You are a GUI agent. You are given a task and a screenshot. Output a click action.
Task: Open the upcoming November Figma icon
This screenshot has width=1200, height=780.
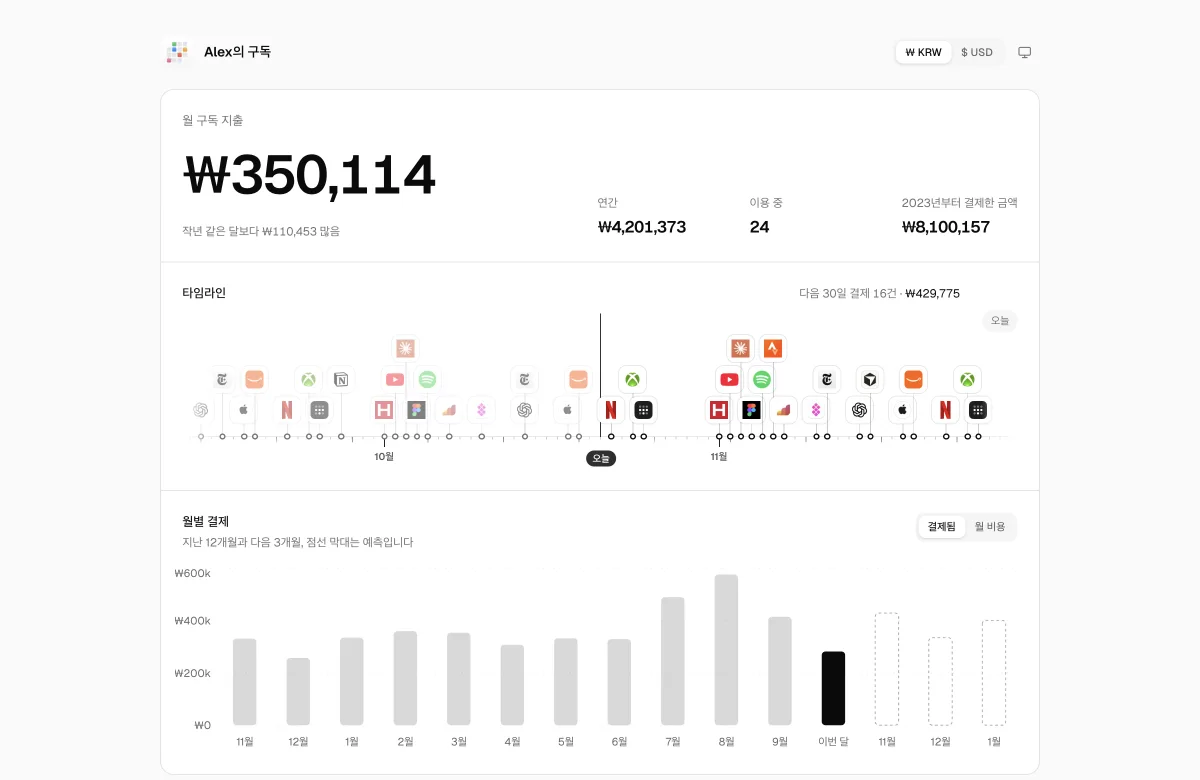(751, 410)
